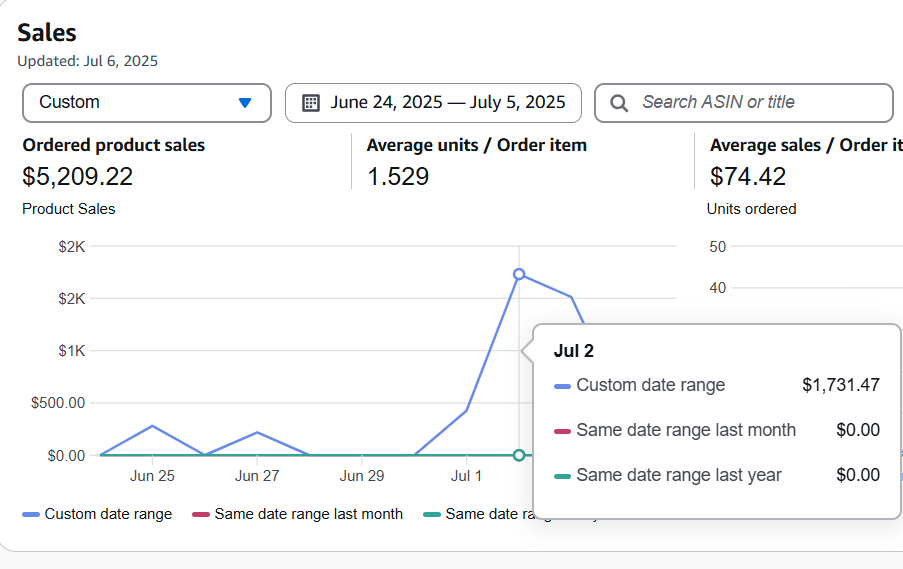Select the teal Jul 2 baseline data point
The width and height of the screenshot is (903, 569).
[x=519, y=455]
